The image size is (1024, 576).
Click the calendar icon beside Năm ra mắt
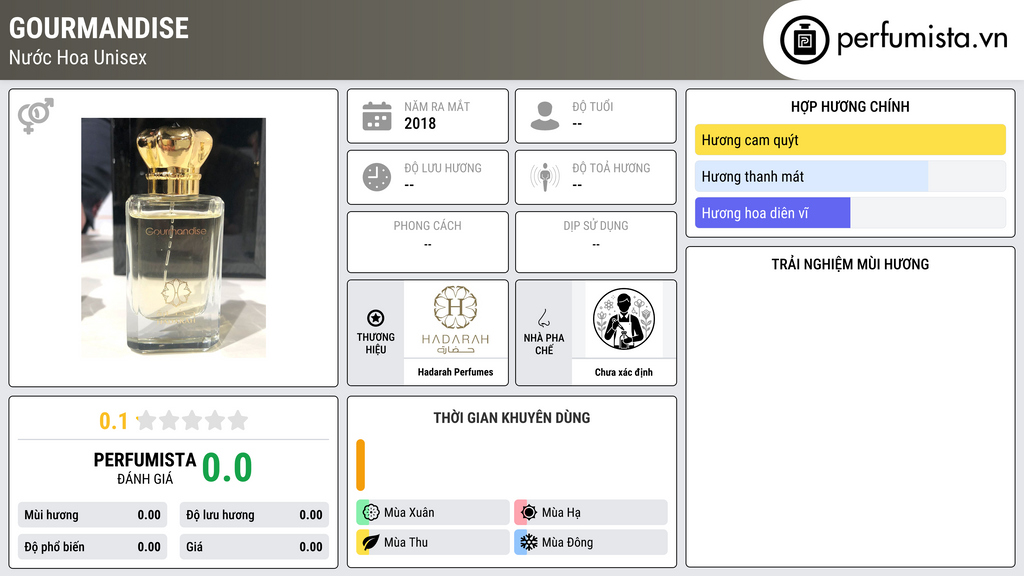(377, 116)
